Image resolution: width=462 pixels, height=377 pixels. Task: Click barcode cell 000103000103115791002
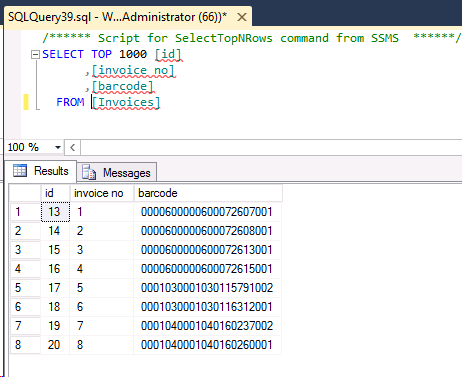click(207, 288)
